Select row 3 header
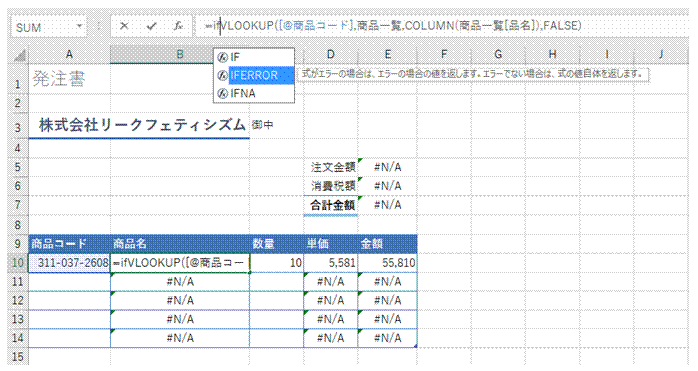698x371 pixels. point(18,127)
